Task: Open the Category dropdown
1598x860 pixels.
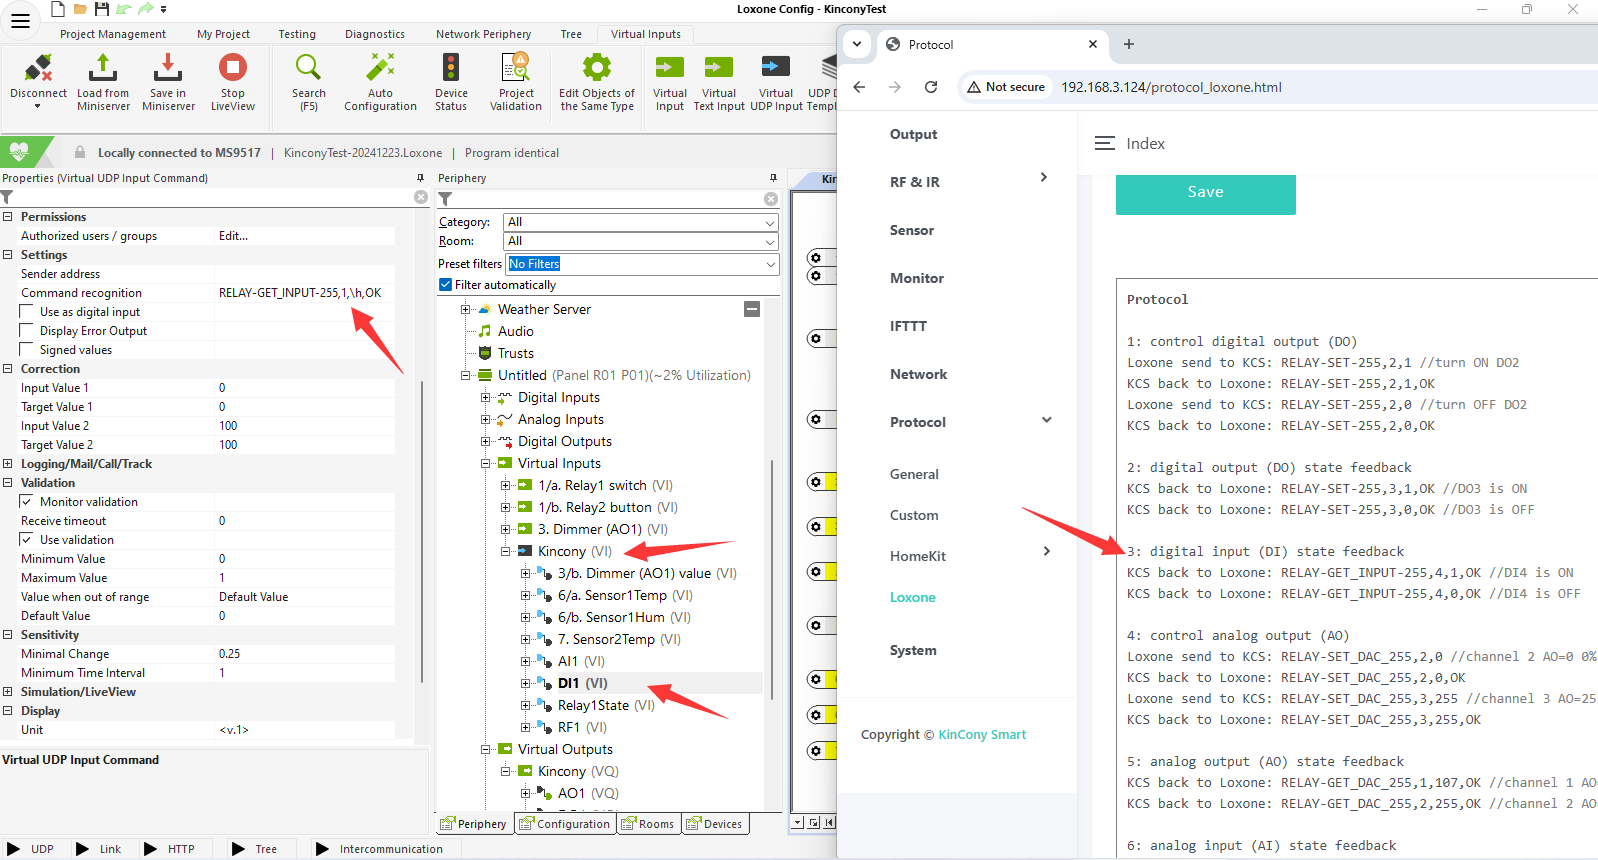Action: click(x=641, y=222)
